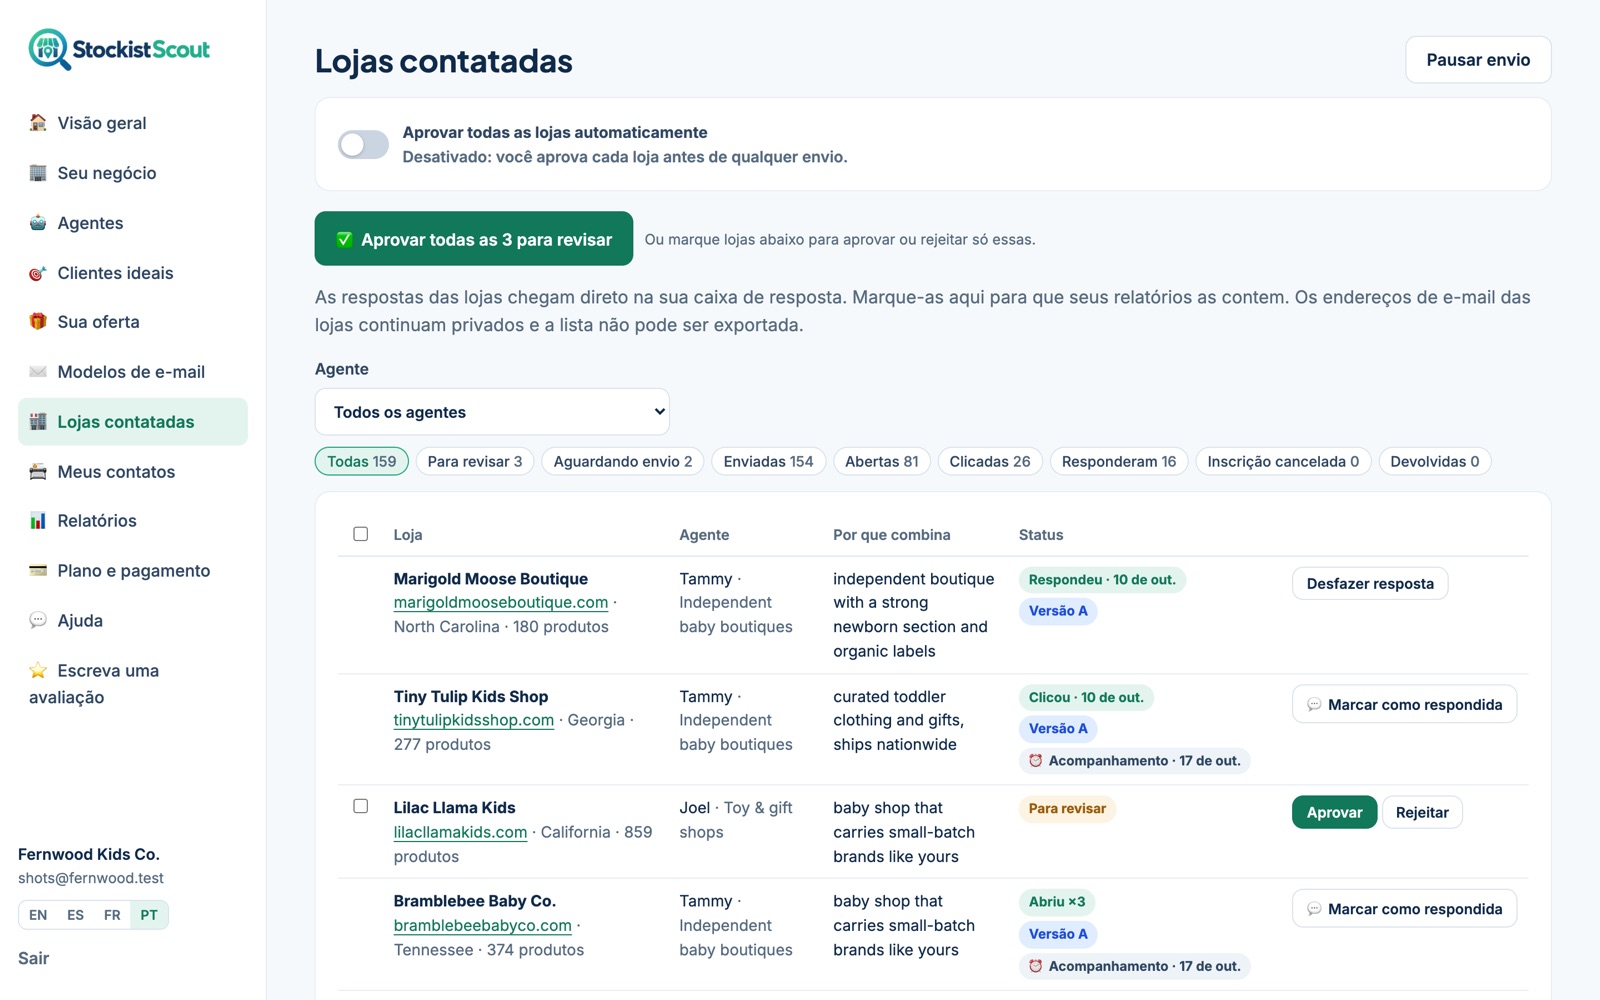The width and height of the screenshot is (1600, 1000).
Task: Mark Tiny Tulip Kids Shop como respondida
Action: [1404, 705]
